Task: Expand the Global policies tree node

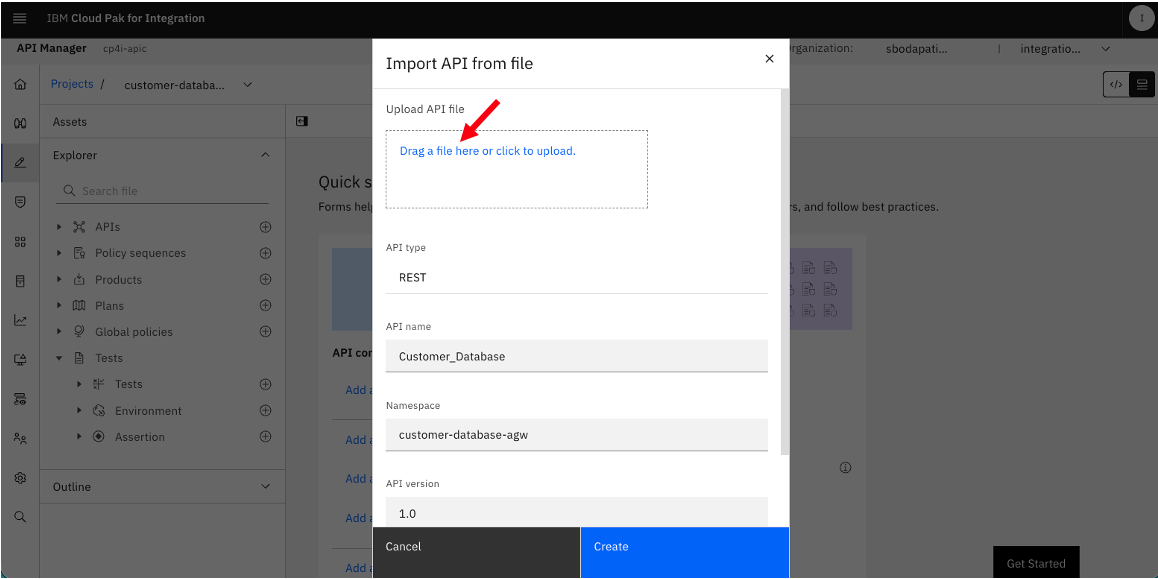Action: 59,332
